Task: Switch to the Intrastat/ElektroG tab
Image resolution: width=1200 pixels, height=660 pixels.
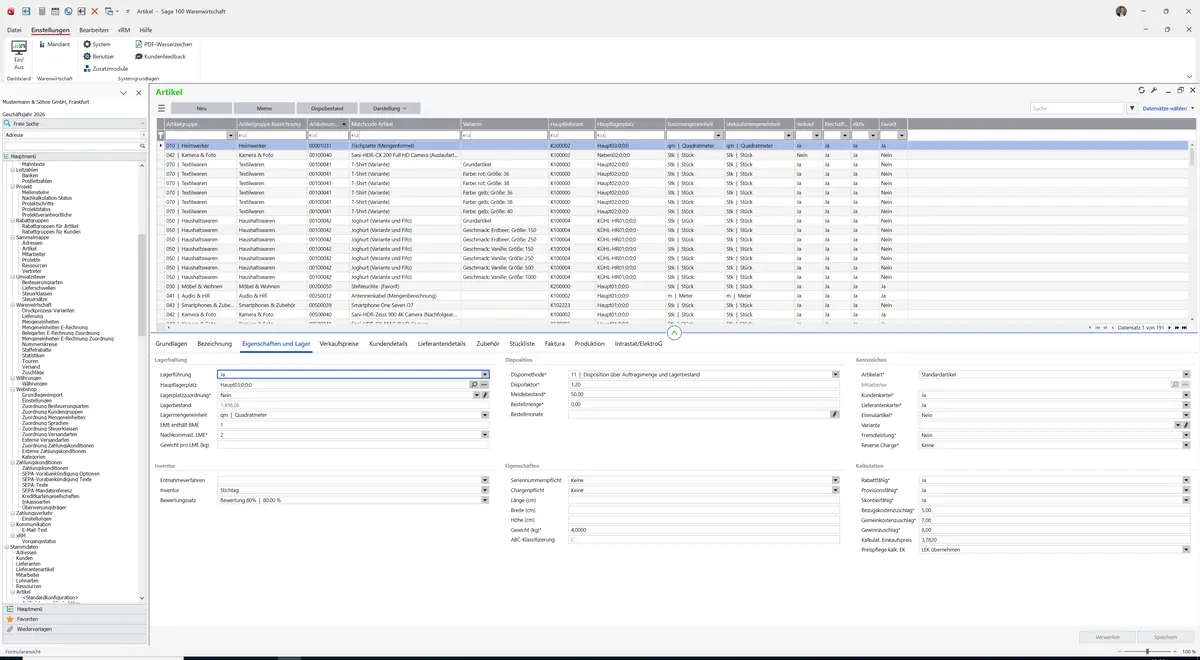Action: (639, 343)
